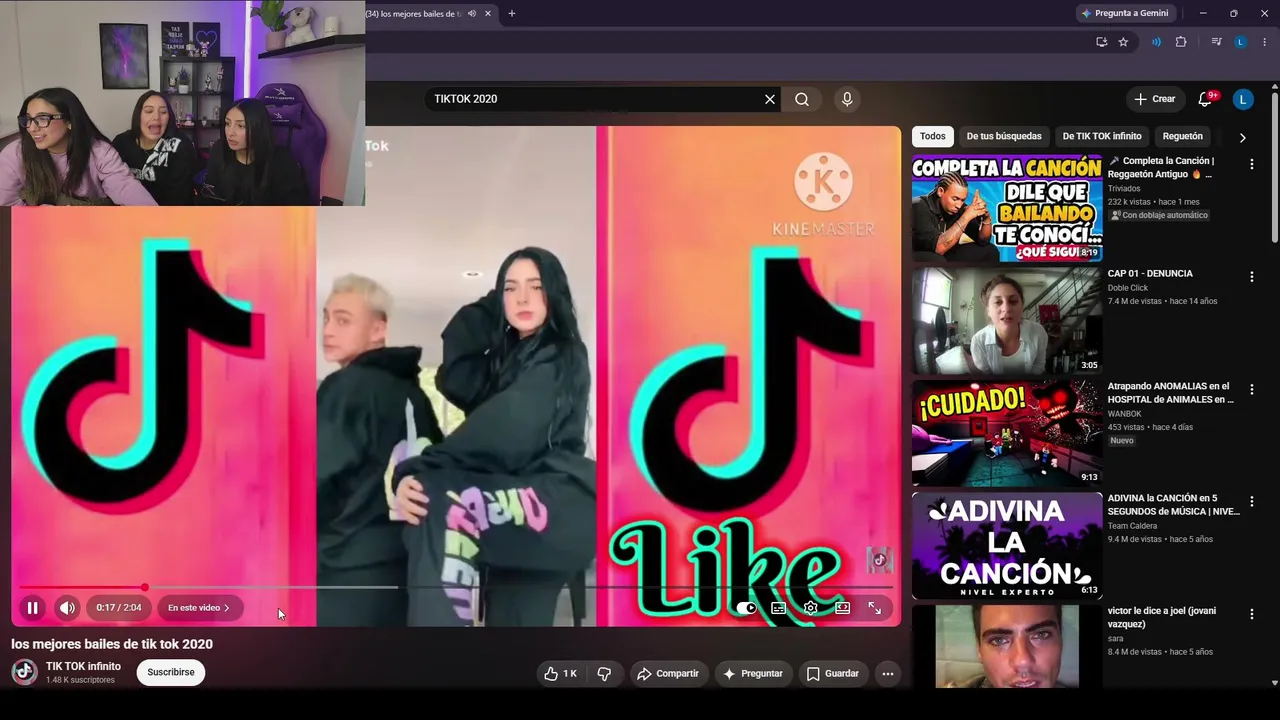Focus the 'TIKTOK 2020' search field

point(595,99)
